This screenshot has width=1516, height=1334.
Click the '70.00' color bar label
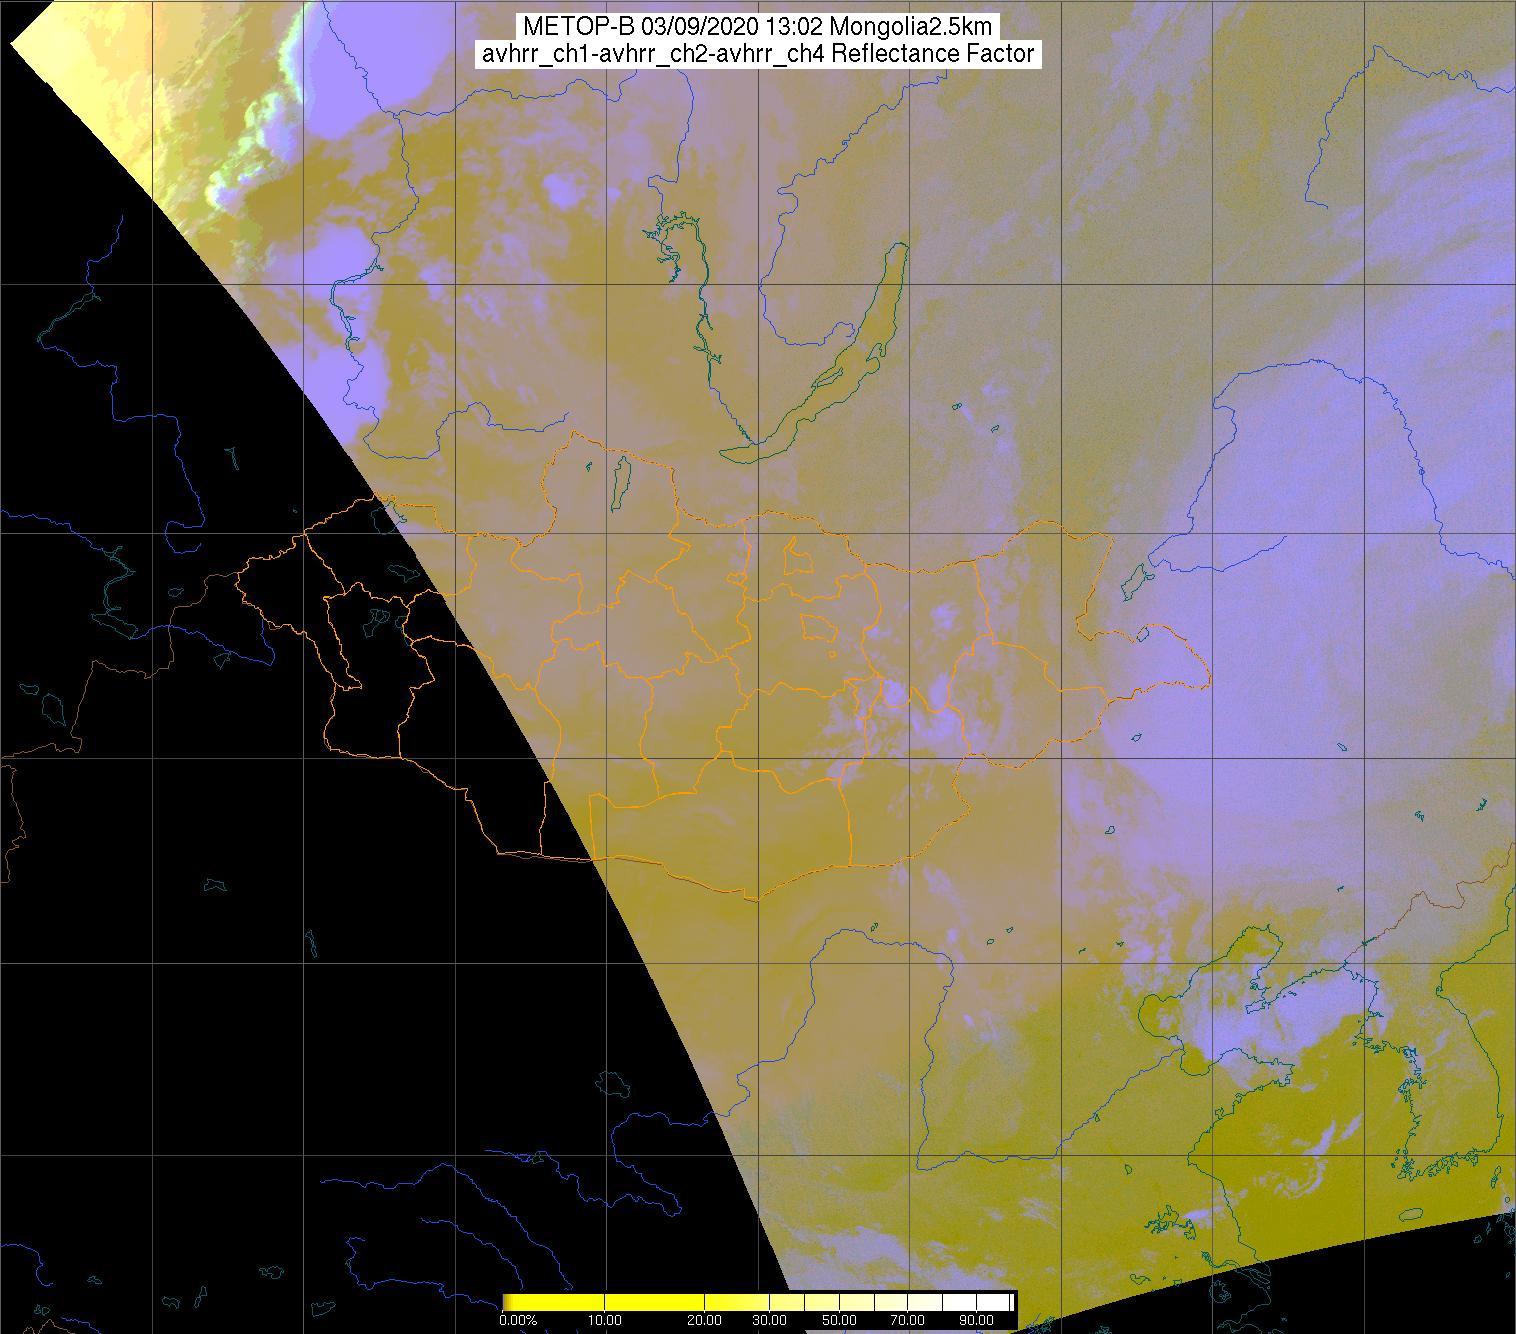pos(908,1320)
